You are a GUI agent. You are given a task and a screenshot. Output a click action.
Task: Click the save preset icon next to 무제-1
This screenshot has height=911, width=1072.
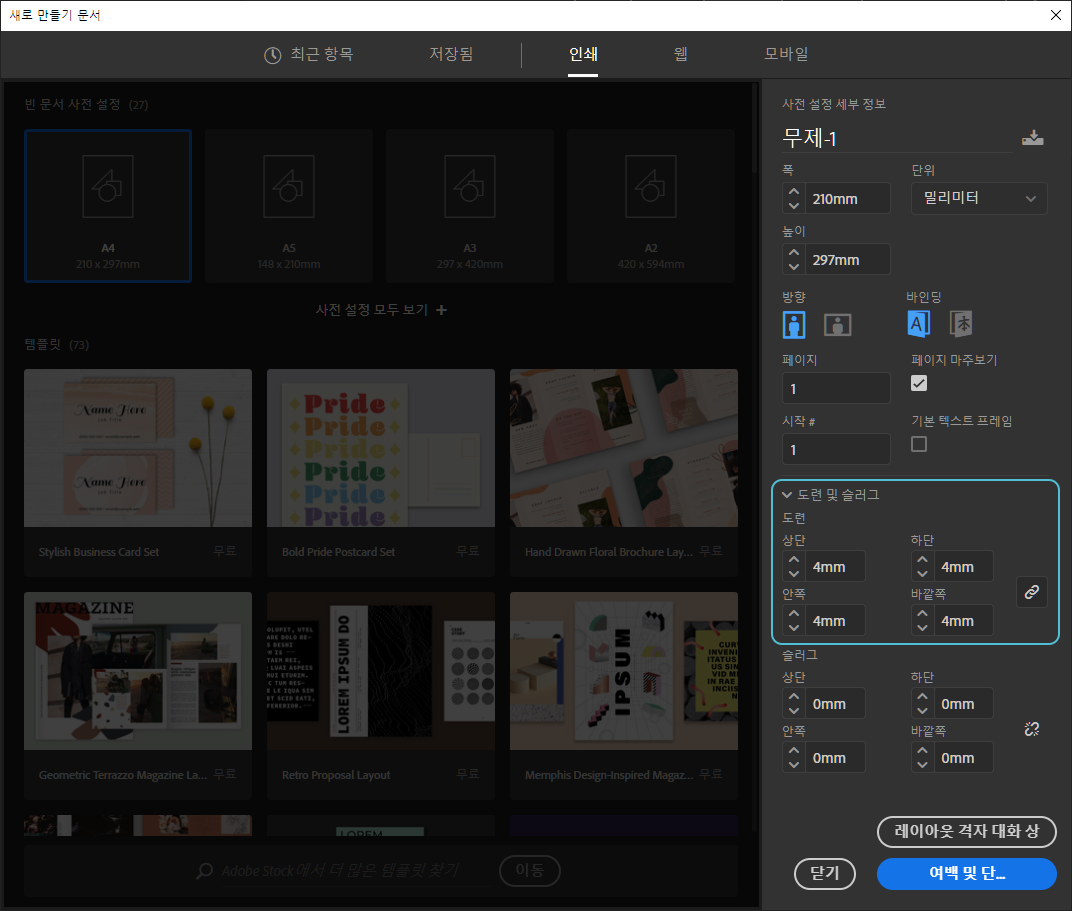pos(1032,139)
